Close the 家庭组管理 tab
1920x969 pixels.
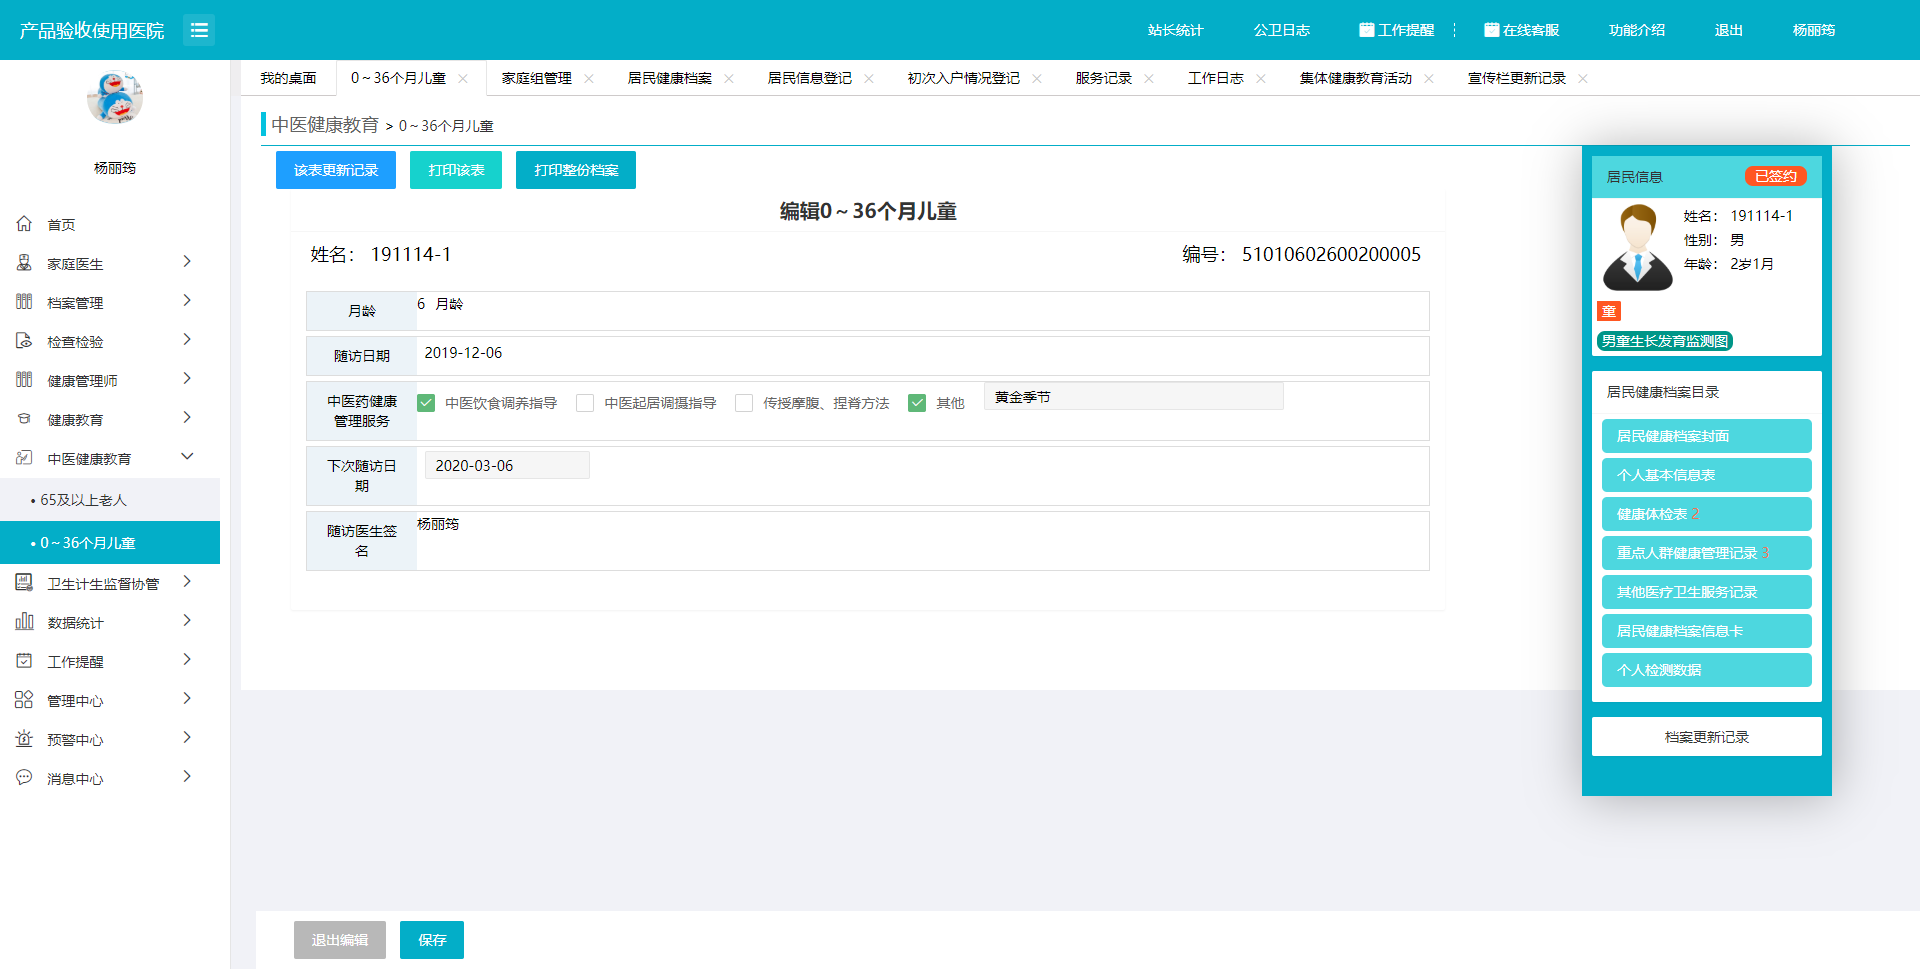pos(589,79)
